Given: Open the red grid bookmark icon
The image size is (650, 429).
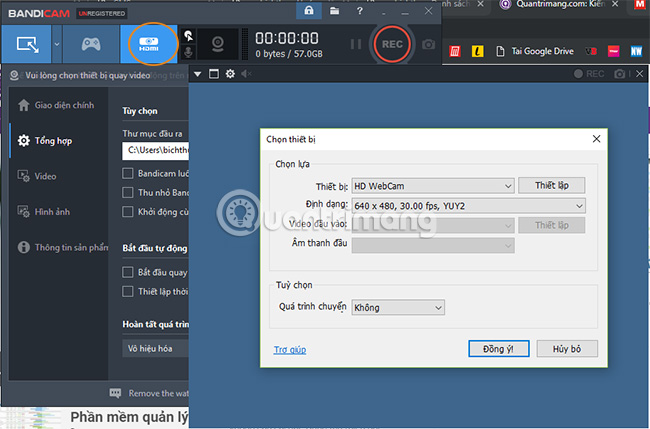Looking at the screenshot, I should (x=455, y=51).
